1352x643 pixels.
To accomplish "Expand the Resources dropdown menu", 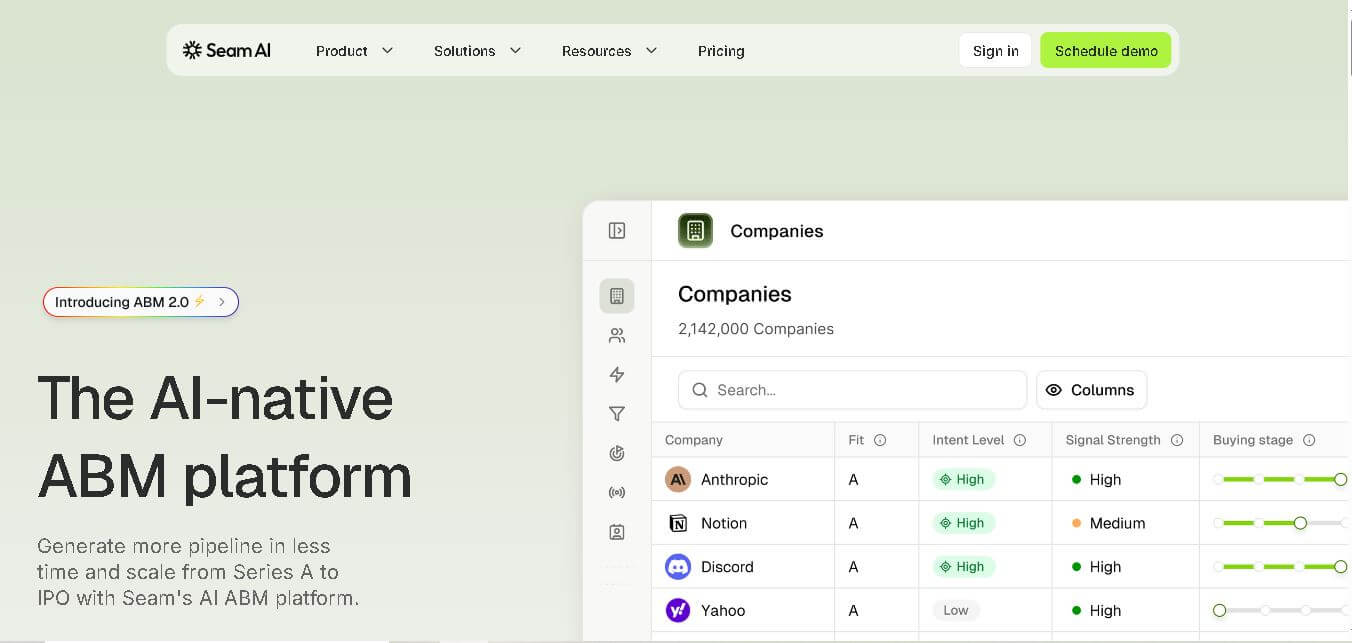I will (x=609, y=51).
